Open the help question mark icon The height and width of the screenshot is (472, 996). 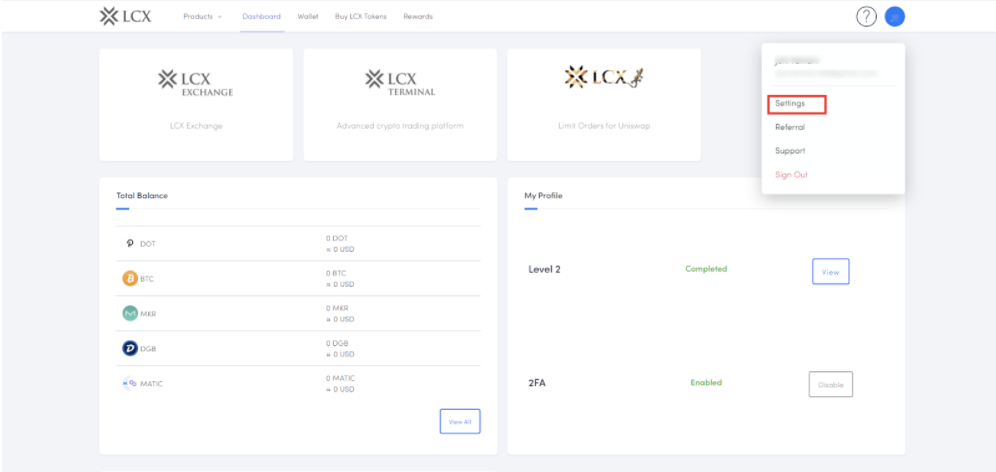click(x=866, y=17)
